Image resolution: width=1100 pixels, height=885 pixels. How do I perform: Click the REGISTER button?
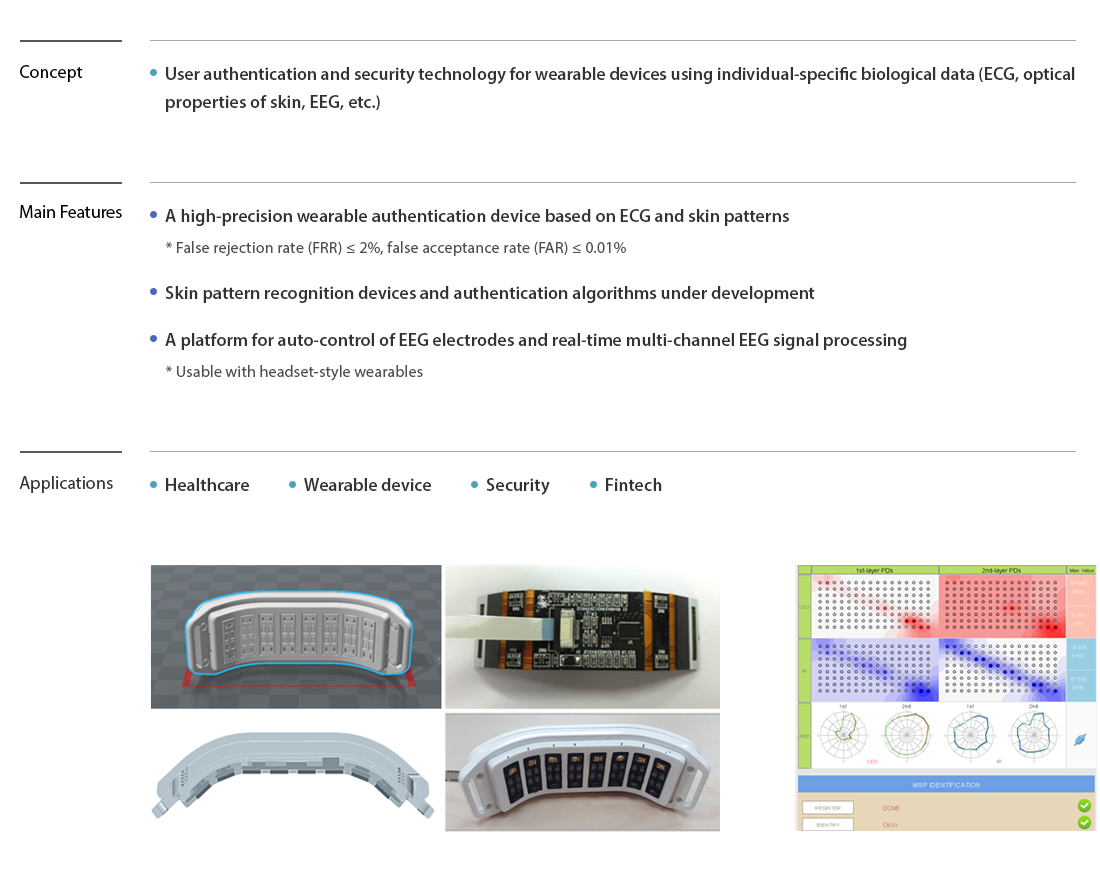[x=827, y=807]
